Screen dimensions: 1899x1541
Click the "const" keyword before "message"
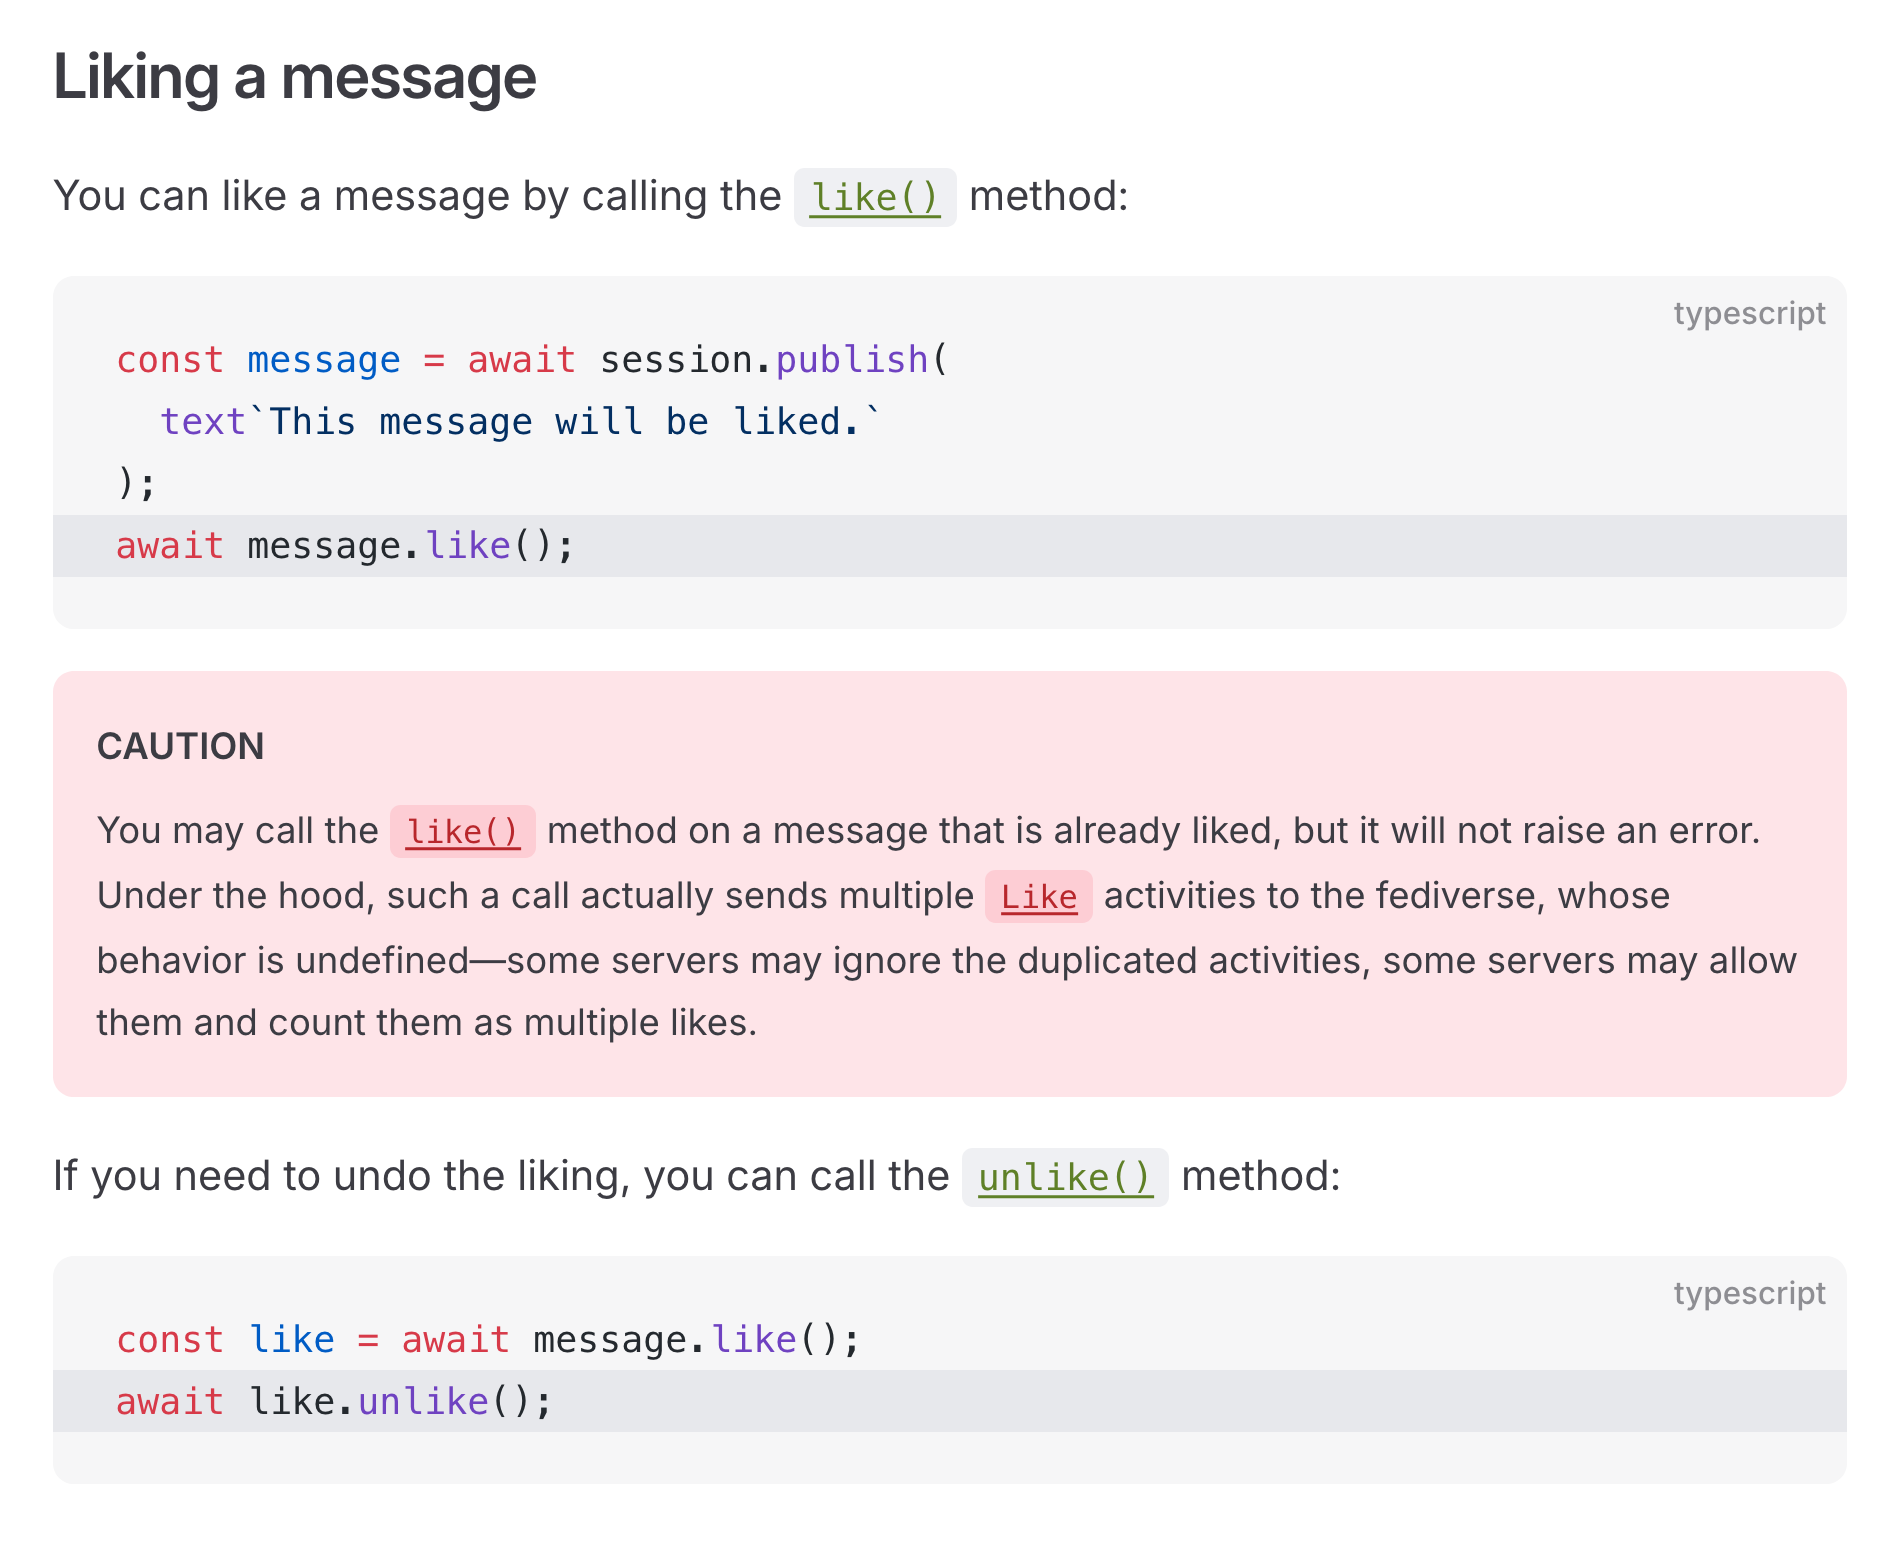(170, 360)
